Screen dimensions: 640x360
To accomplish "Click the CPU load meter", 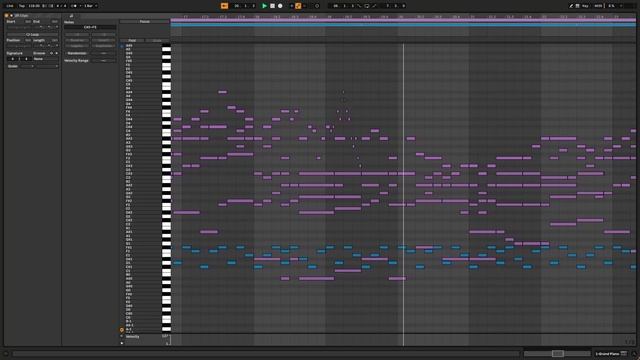I will (611, 6).
